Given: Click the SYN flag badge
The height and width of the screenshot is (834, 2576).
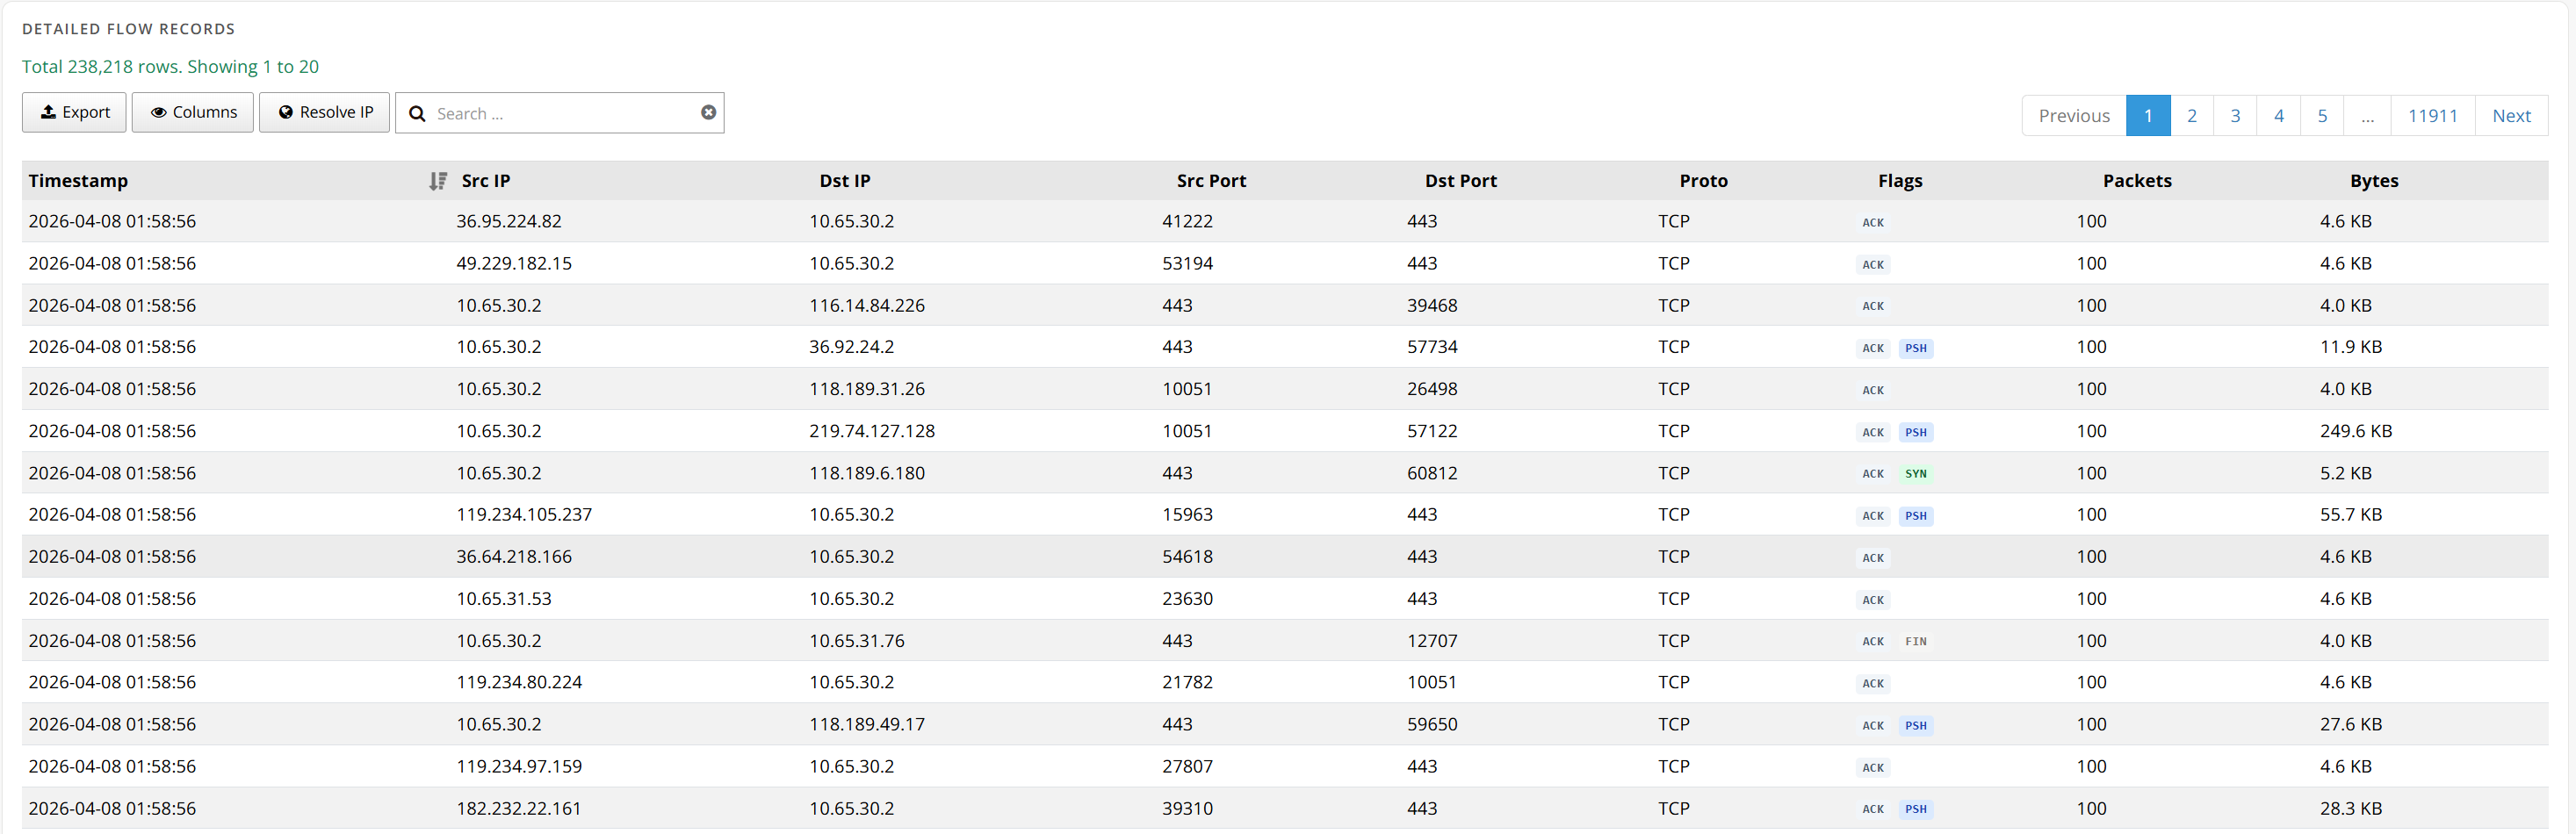Looking at the screenshot, I should (1915, 474).
